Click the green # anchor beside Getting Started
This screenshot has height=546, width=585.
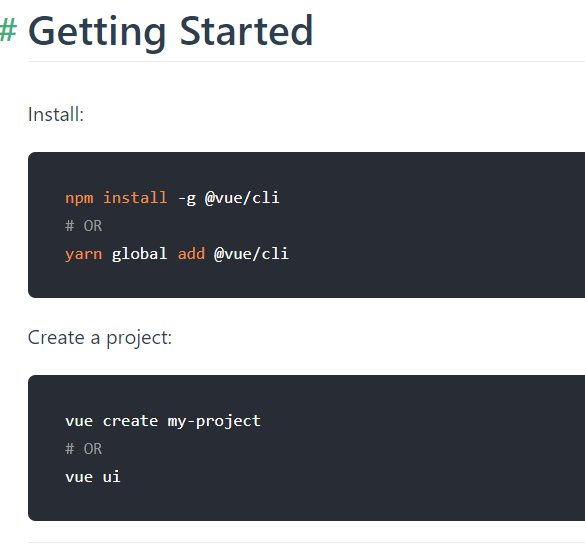pos(8,30)
